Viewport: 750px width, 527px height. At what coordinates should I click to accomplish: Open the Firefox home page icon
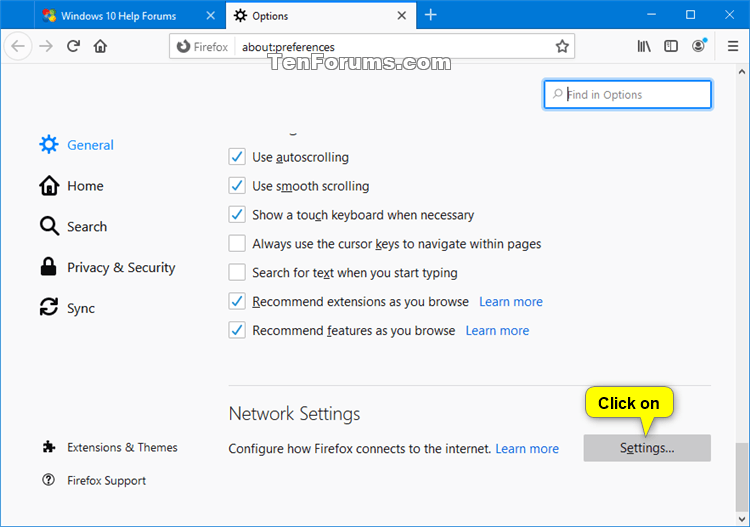100,46
